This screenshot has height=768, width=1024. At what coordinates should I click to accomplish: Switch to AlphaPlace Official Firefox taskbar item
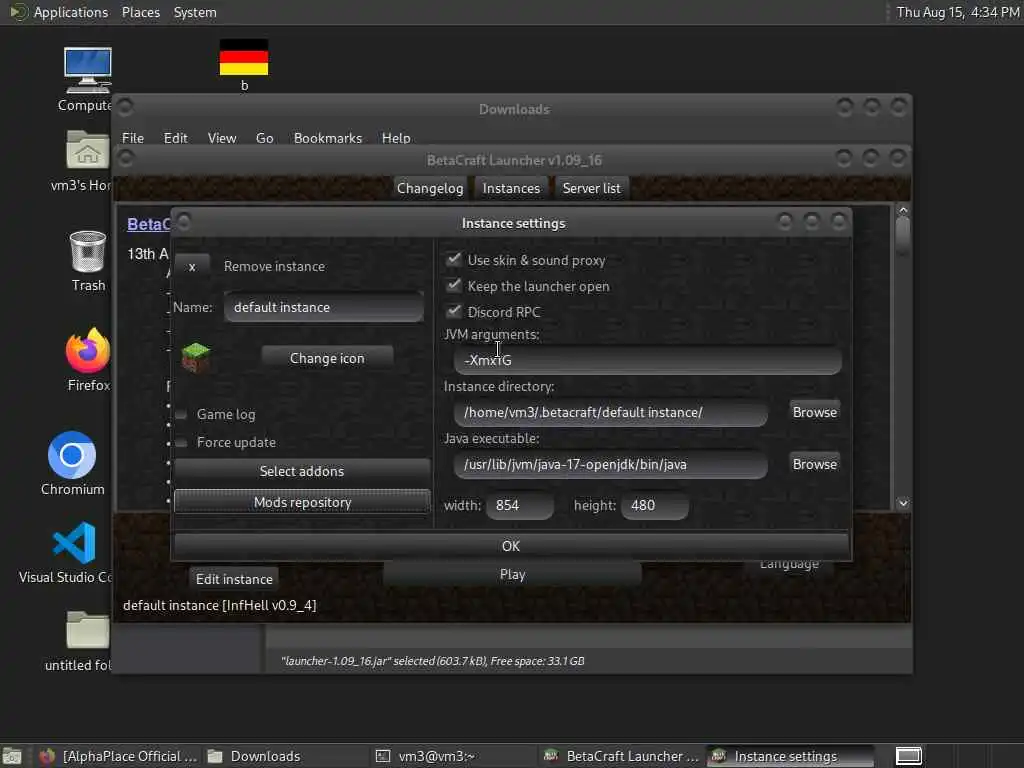pyautogui.click(x=118, y=756)
